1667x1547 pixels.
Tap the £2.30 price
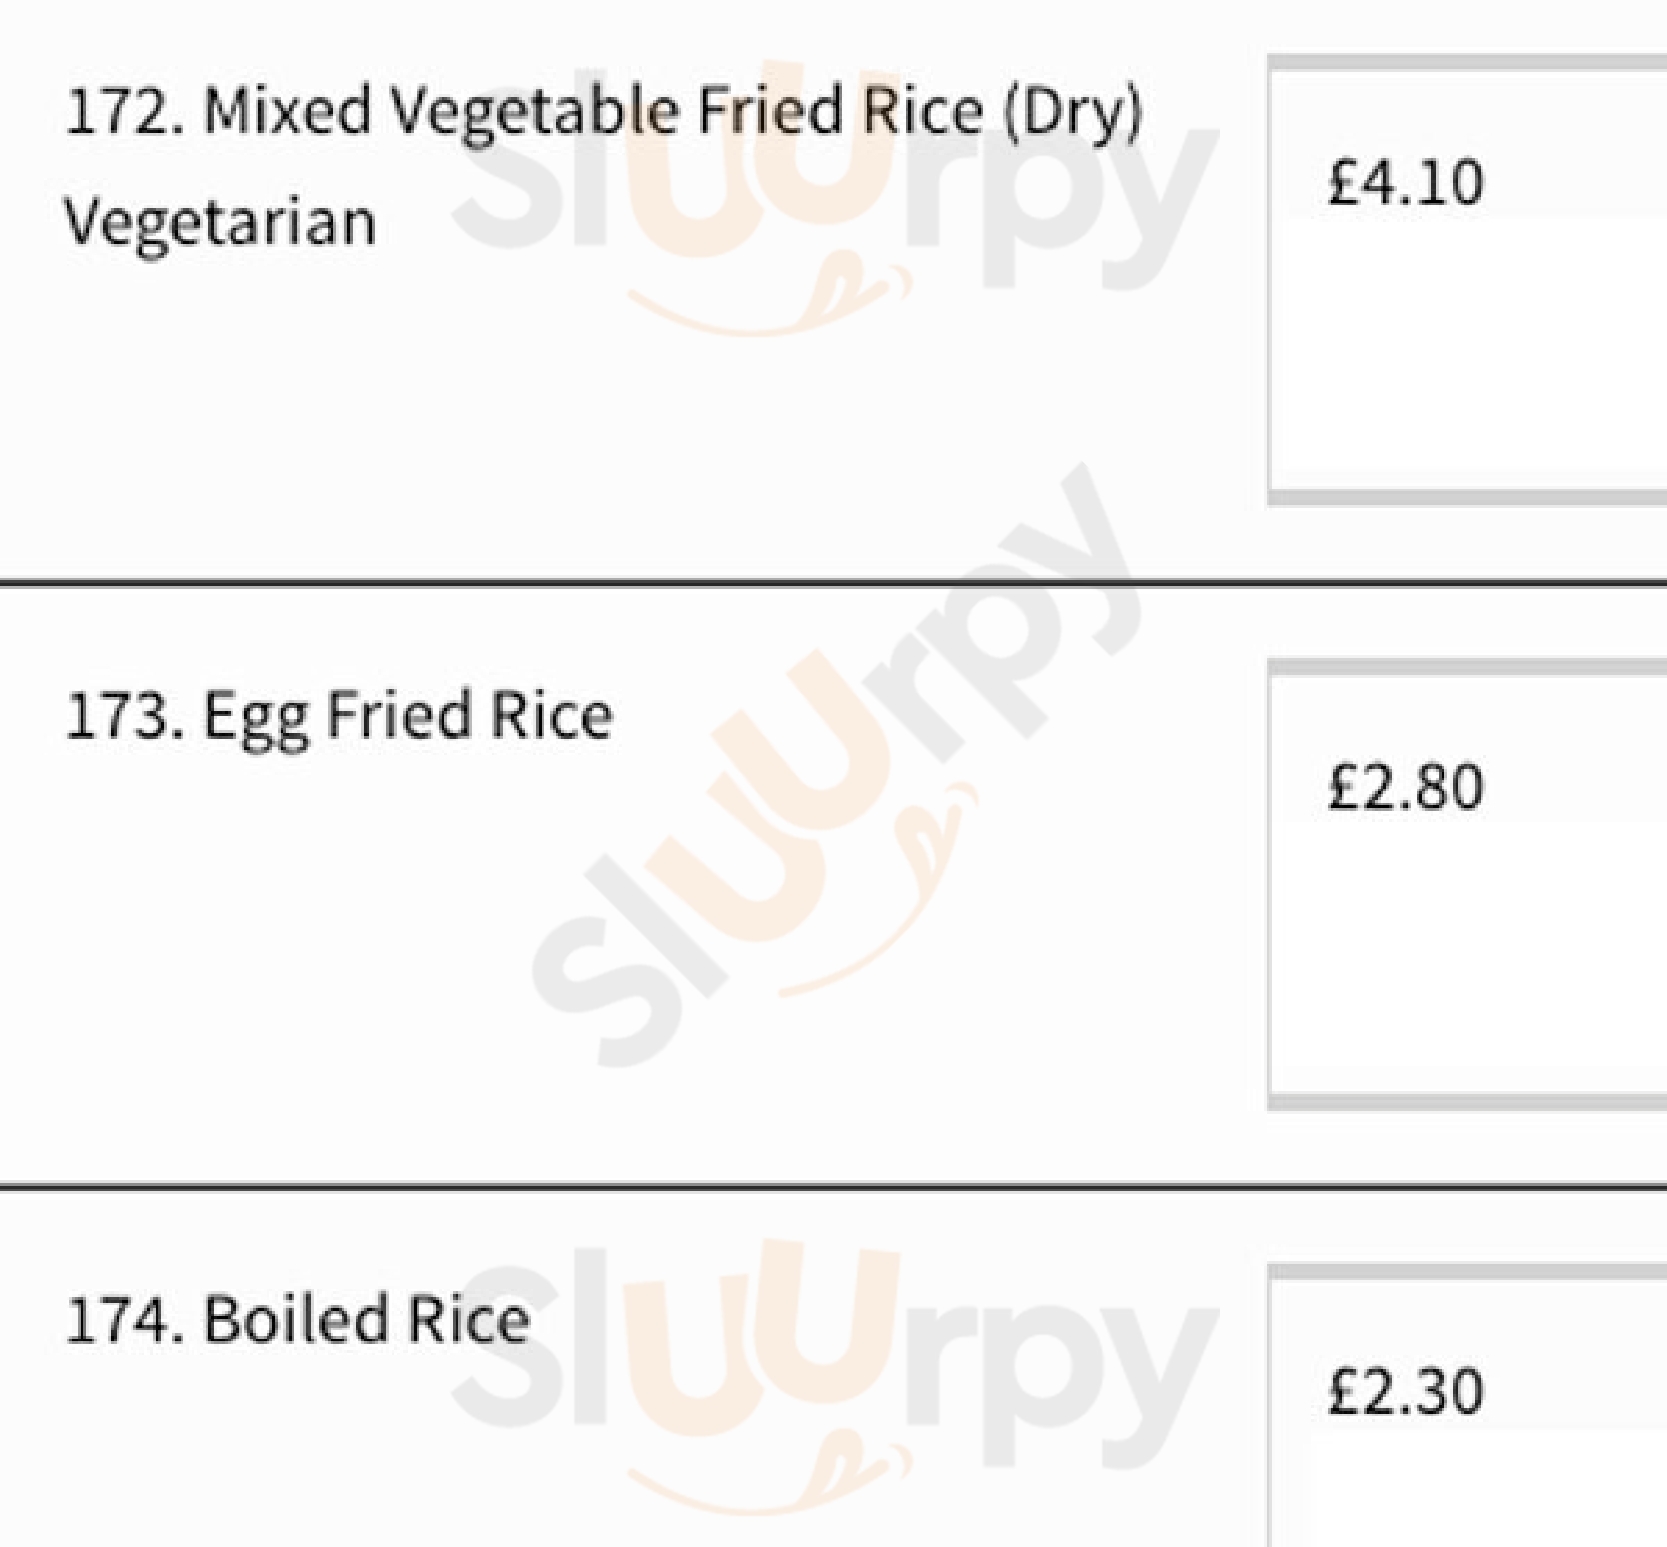(1405, 1391)
